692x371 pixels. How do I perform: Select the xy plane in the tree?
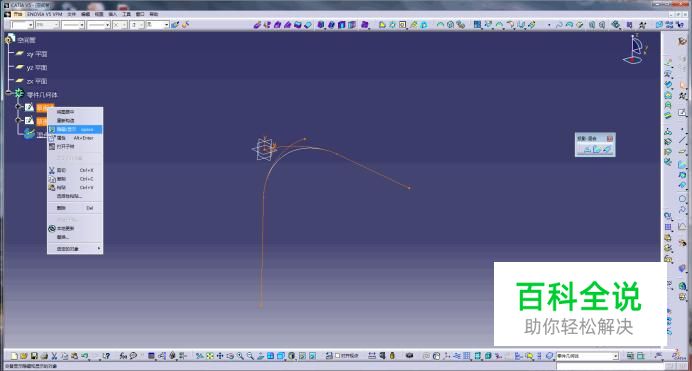37,54
